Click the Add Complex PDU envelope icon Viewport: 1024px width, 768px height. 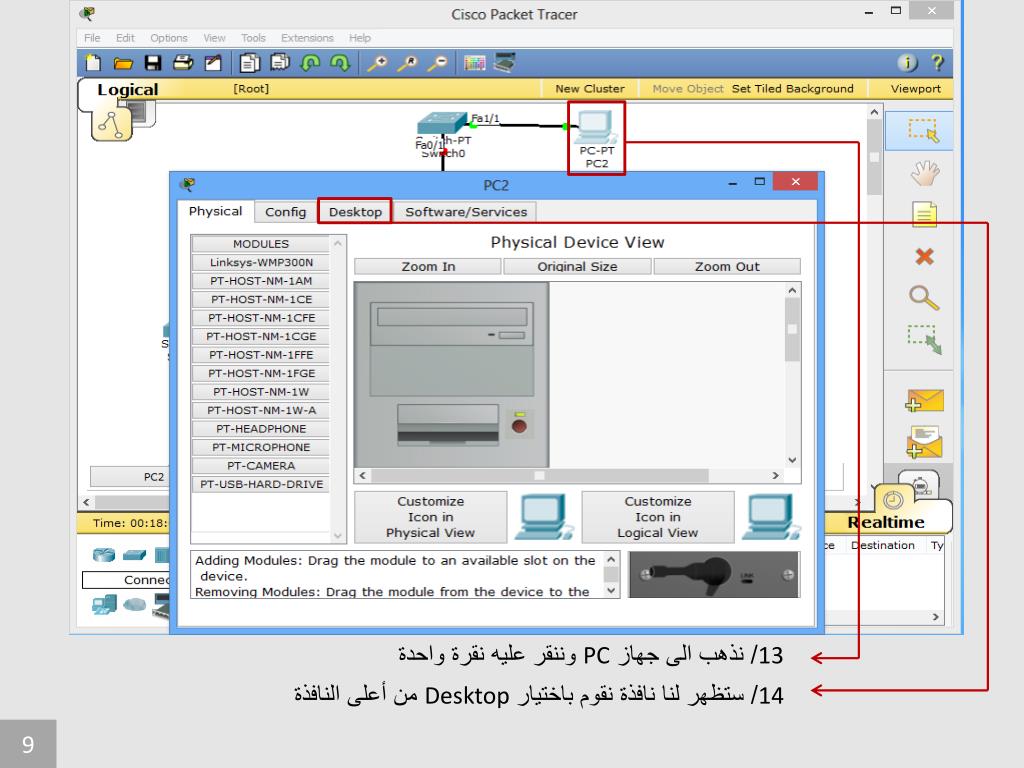tap(924, 442)
